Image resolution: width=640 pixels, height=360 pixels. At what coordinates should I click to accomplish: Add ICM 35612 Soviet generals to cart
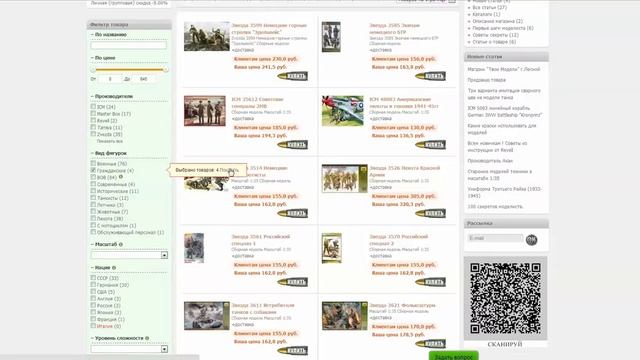pyautogui.click(x=293, y=145)
